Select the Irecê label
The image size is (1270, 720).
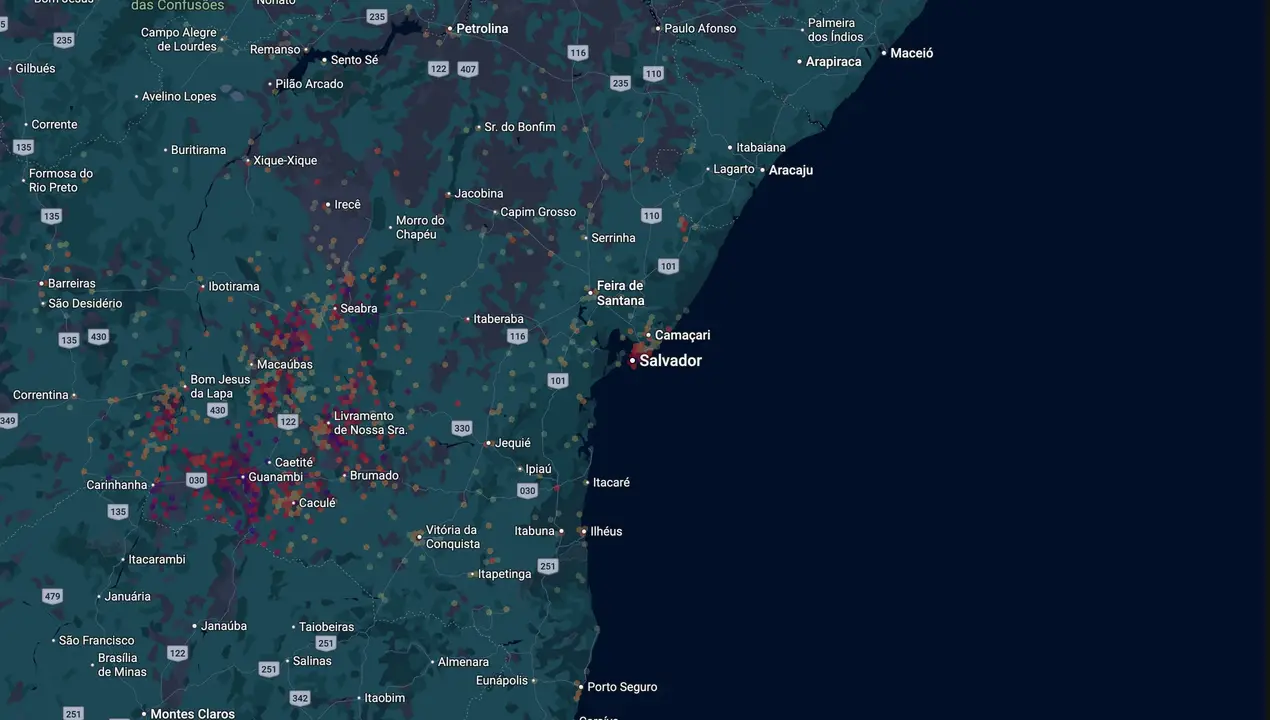pyautogui.click(x=347, y=205)
